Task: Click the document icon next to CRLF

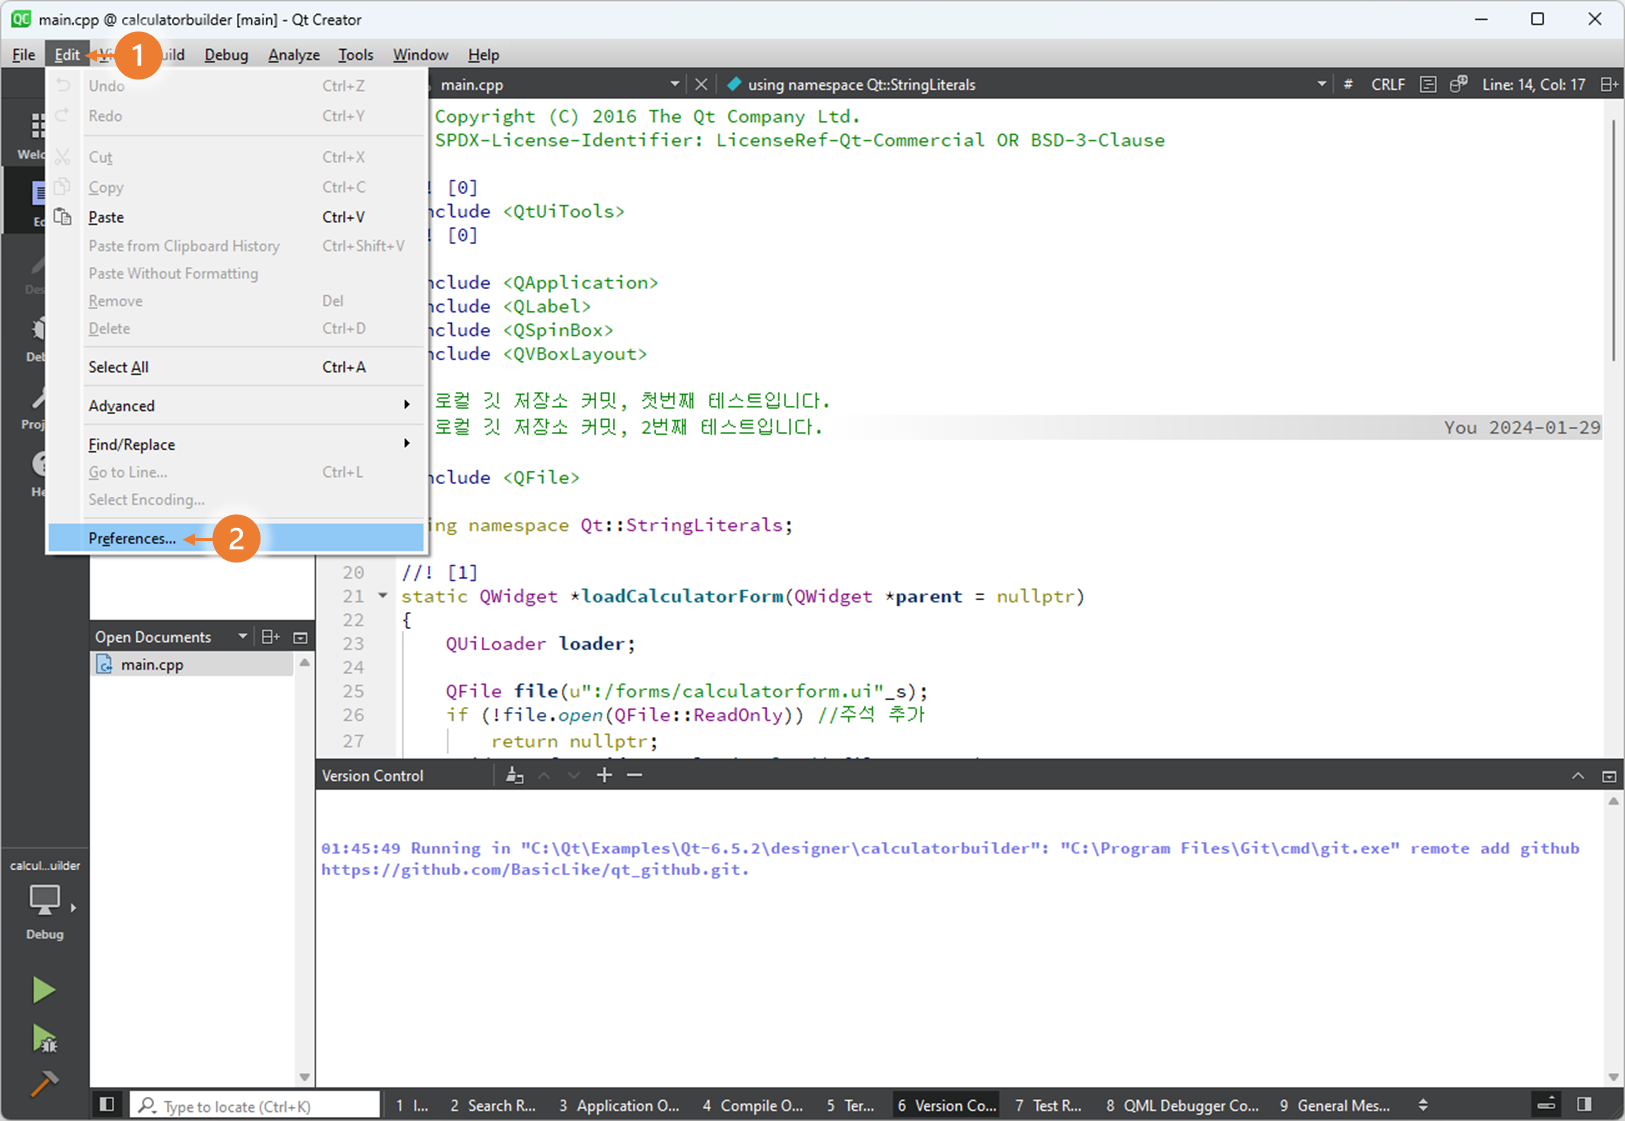Action: coord(1428,85)
